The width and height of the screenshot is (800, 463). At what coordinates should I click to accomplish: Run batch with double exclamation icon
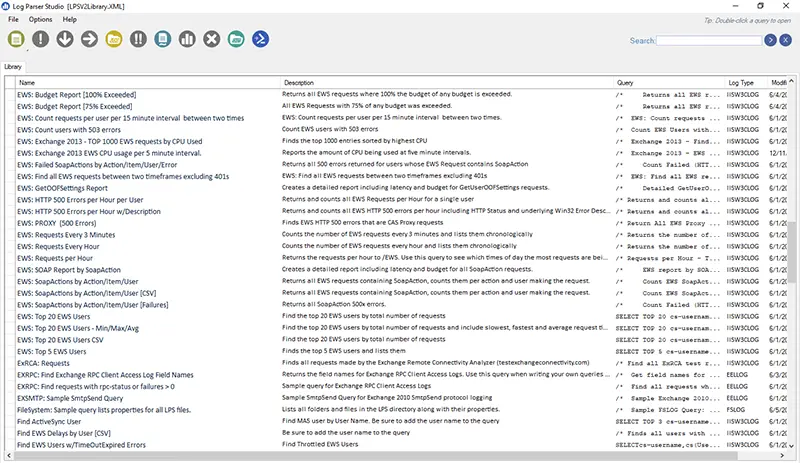coord(138,39)
